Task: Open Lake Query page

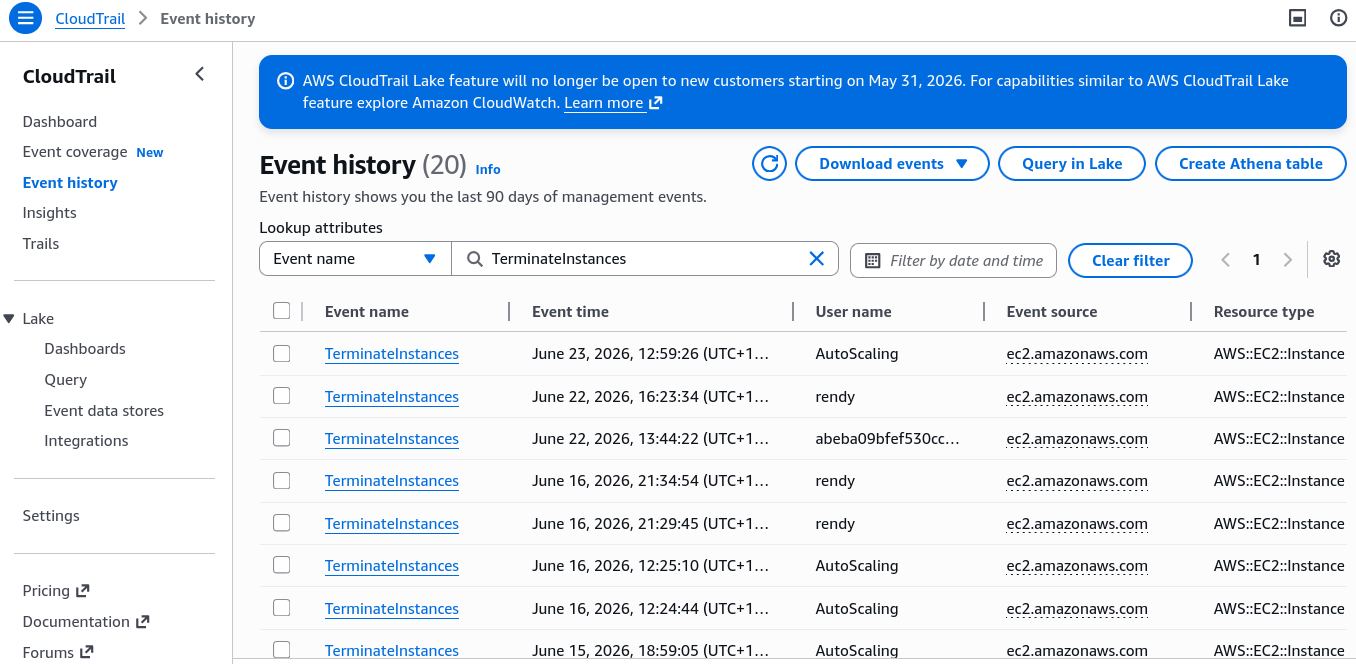Action: (66, 380)
